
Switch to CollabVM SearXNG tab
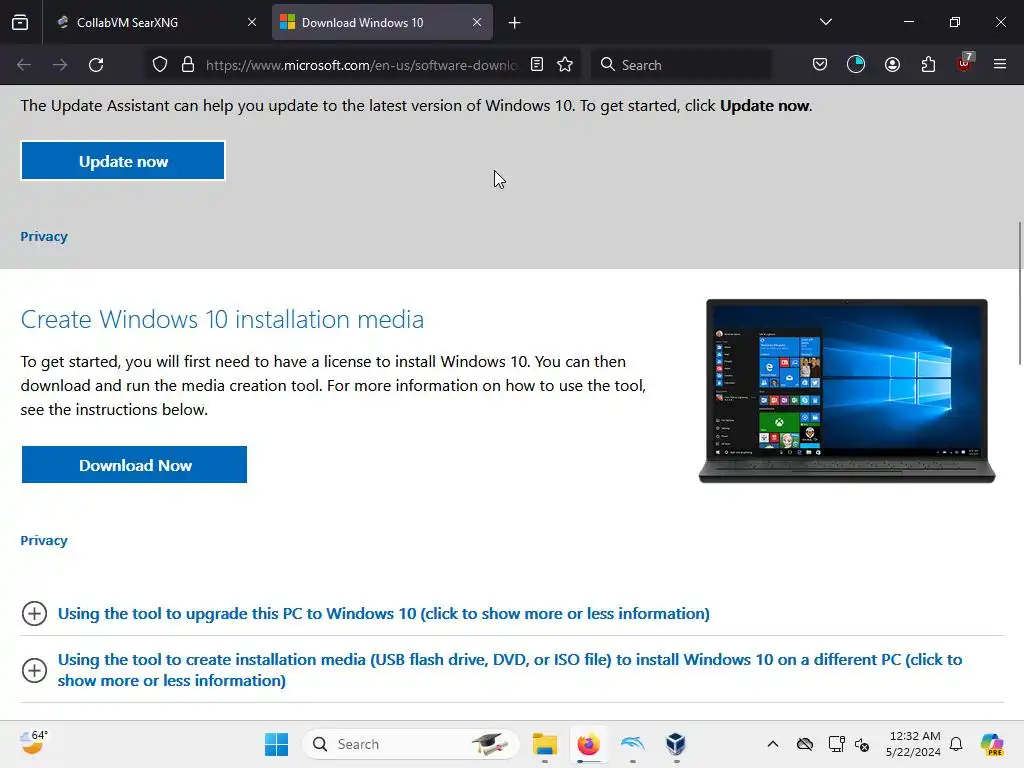pos(155,22)
